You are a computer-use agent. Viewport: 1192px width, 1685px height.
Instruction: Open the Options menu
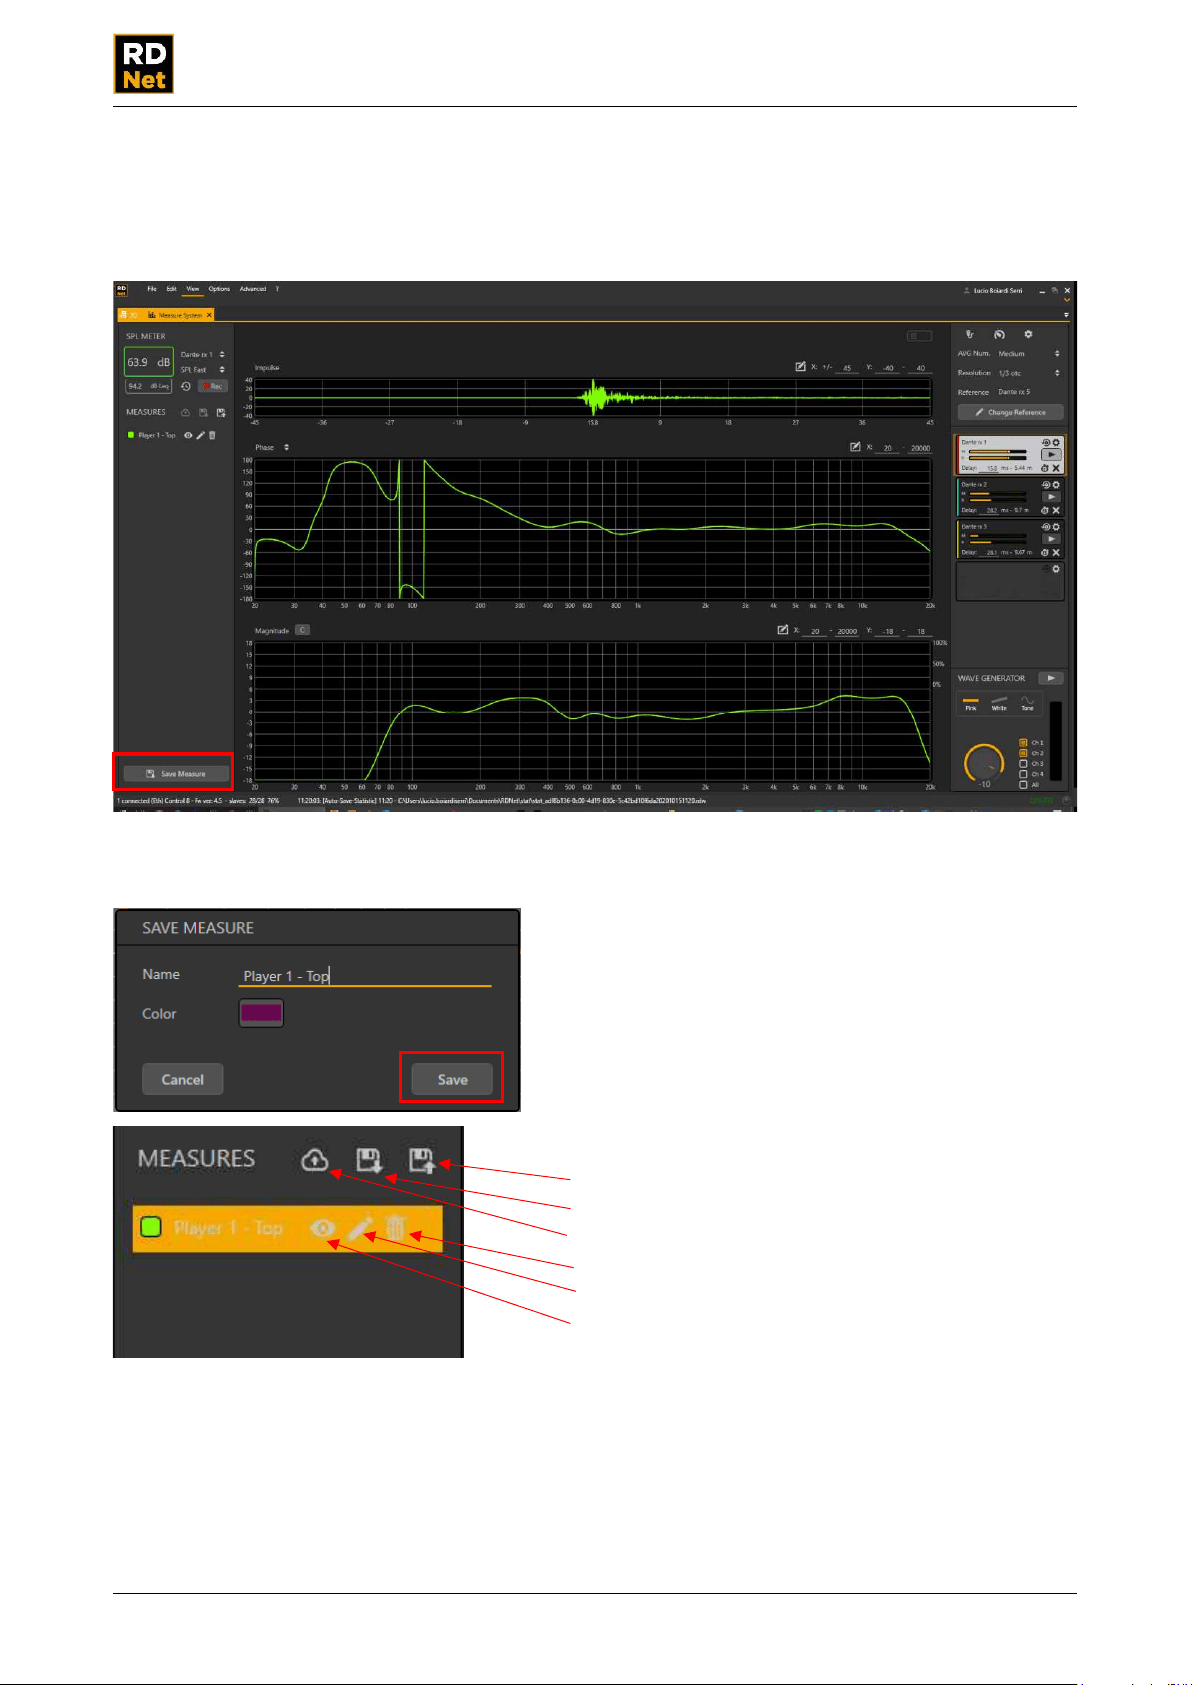tap(219, 289)
